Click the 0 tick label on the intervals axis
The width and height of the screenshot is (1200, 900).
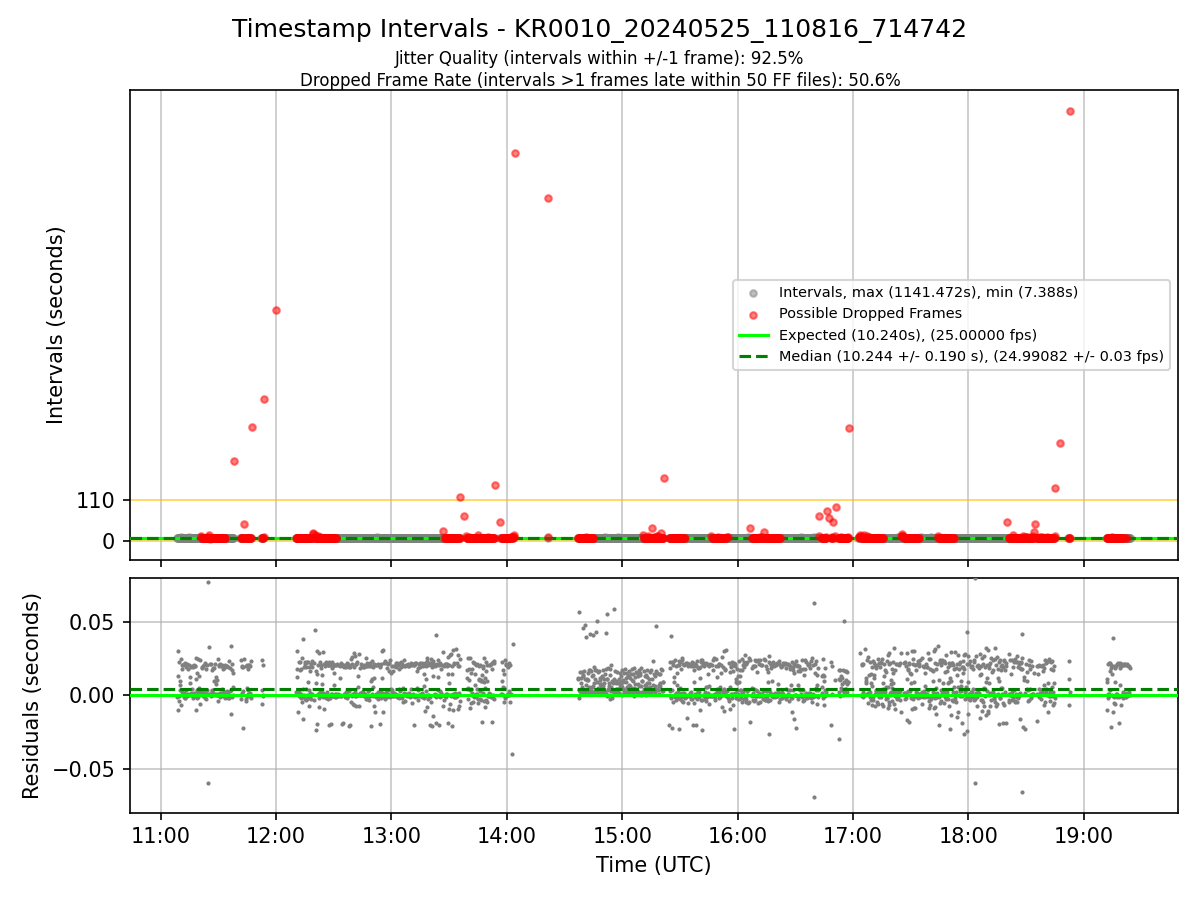coord(110,540)
